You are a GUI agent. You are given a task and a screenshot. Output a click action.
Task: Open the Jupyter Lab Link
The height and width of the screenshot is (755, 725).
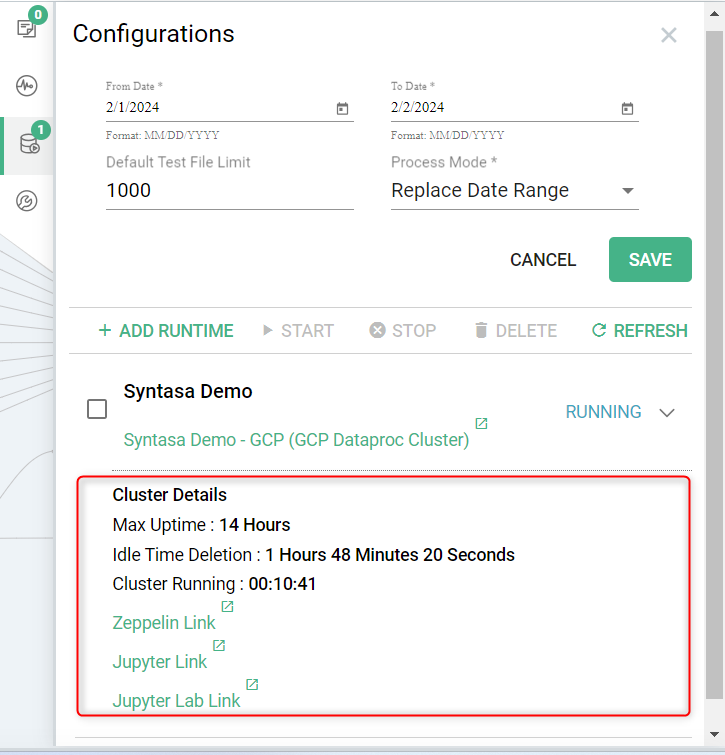[177, 701]
